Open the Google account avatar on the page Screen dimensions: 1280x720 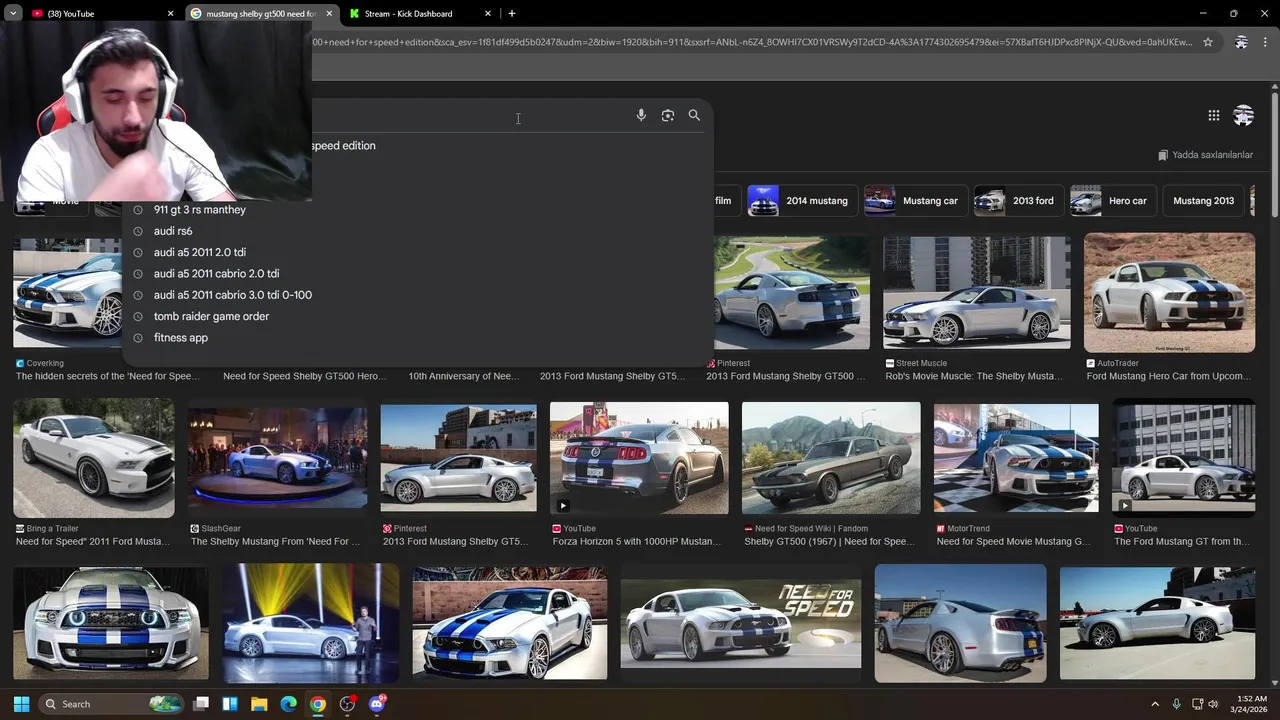point(1243,115)
